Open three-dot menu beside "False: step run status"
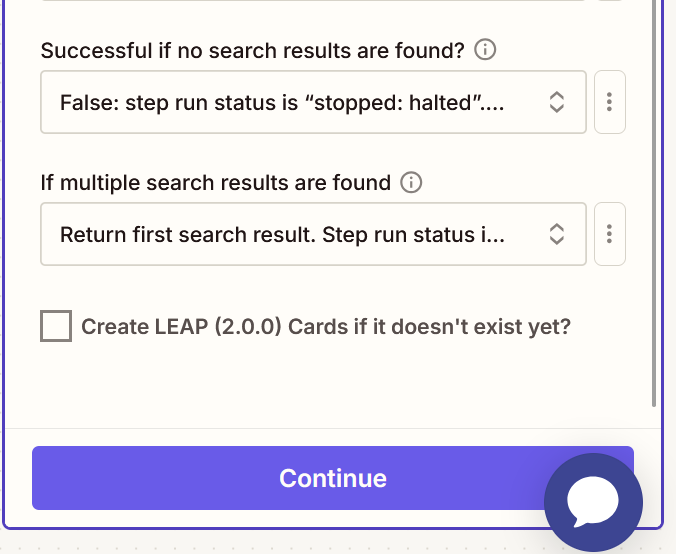This screenshot has height=554, width=676. click(x=609, y=102)
